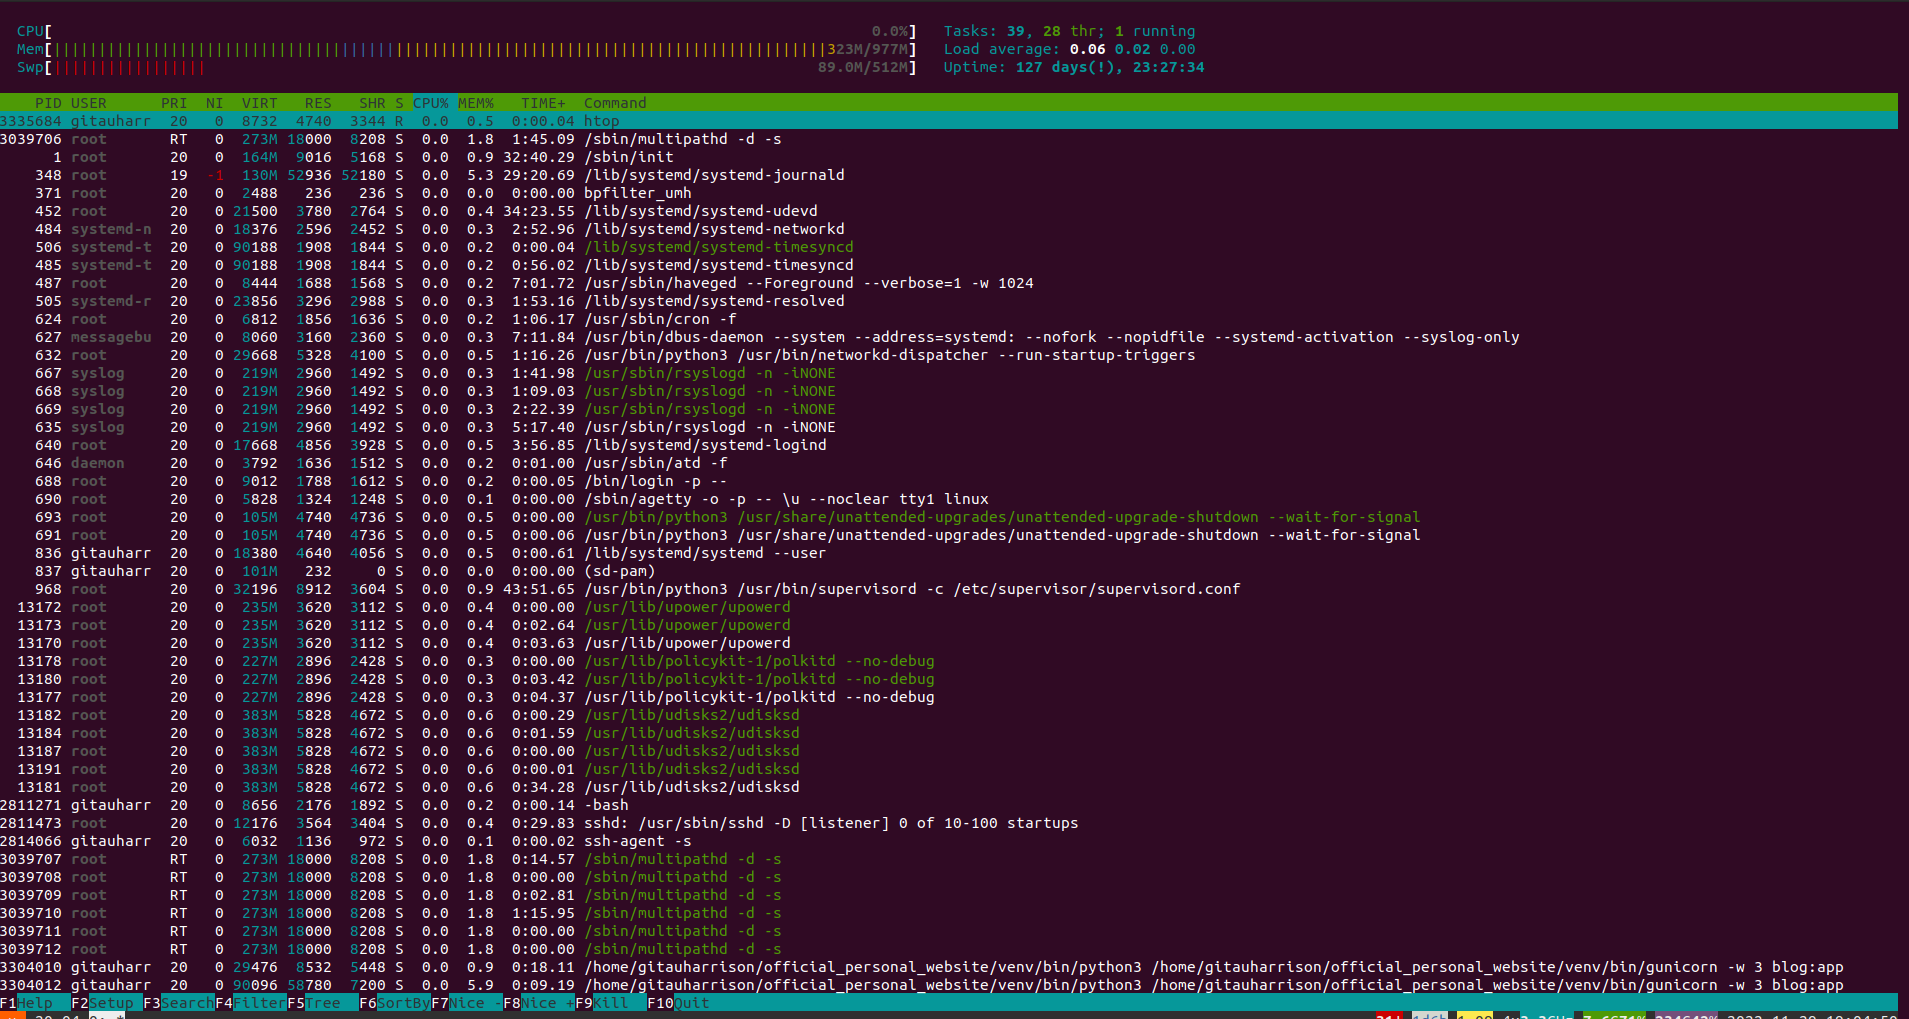Select the /usr/sbin/atd -f row
The width and height of the screenshot is (1909, 1019).
(x=949, y=463)
